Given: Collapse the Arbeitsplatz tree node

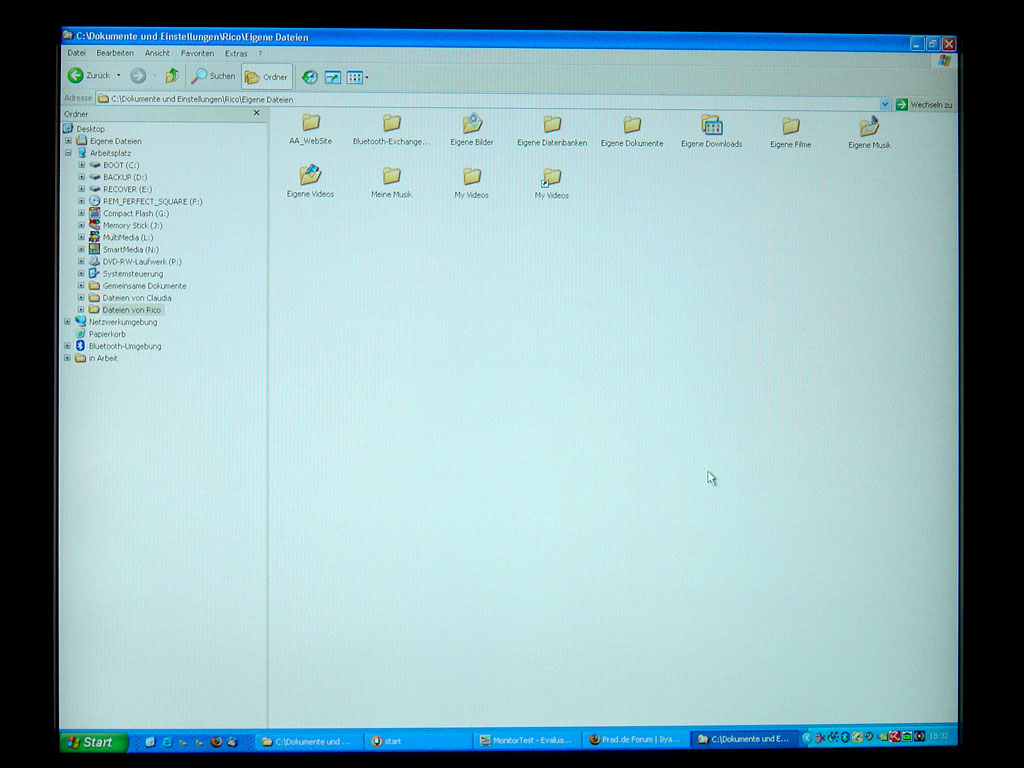Looking at the screenshot, I should [68, 153].
